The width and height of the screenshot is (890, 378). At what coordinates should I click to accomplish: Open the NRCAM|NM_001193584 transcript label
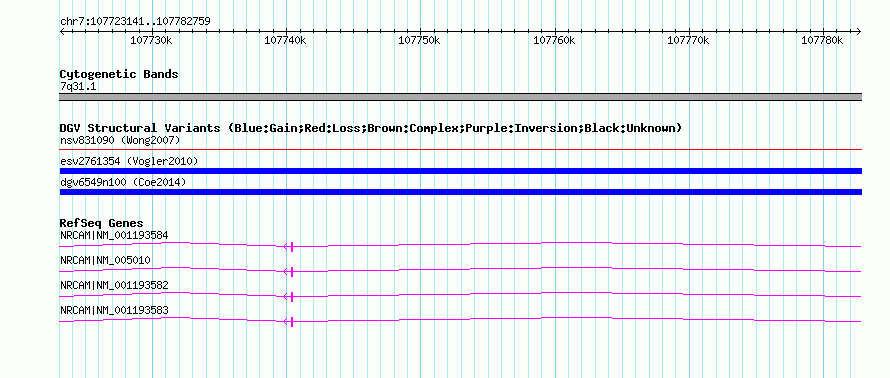114,235
